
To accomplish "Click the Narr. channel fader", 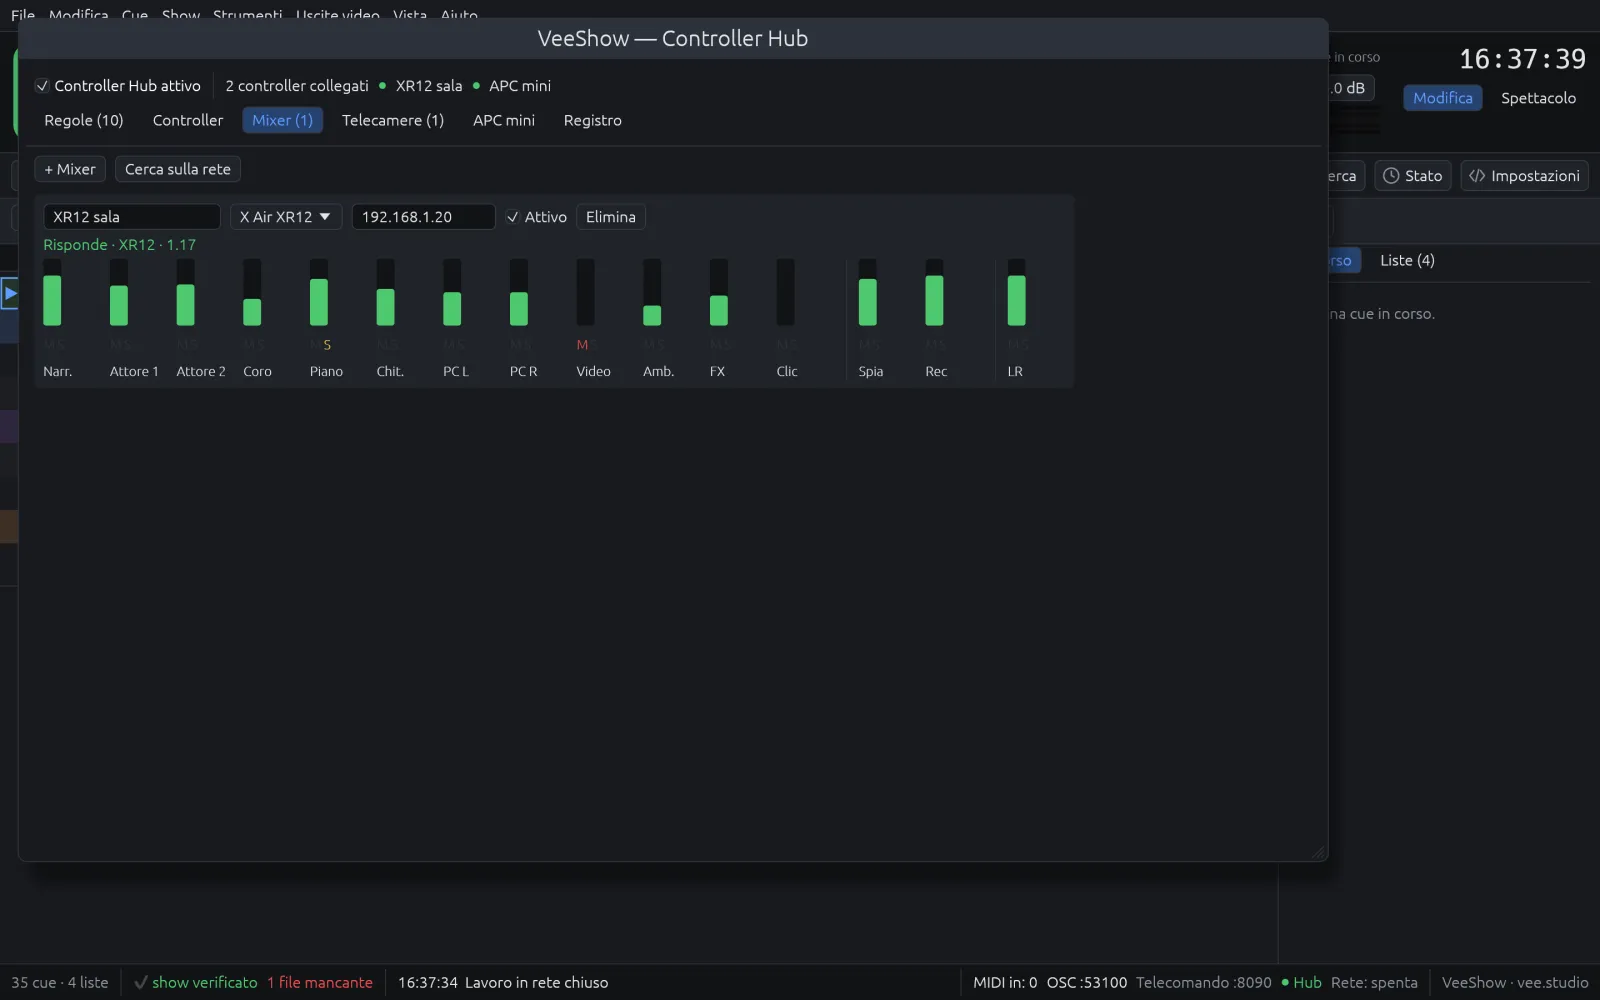I will [x=52, y=292].
